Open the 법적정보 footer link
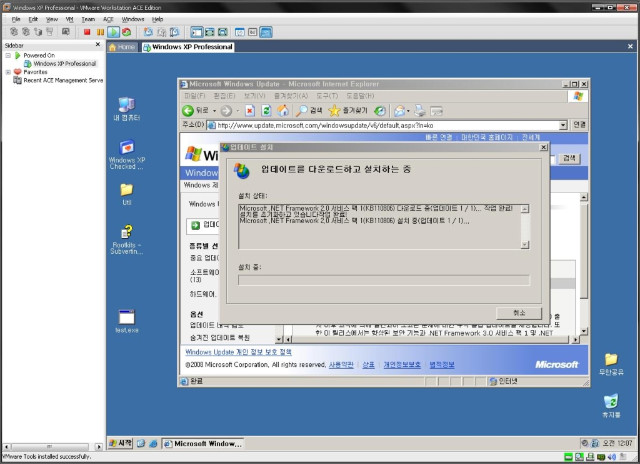640x464 pixels. click(442, 365)
